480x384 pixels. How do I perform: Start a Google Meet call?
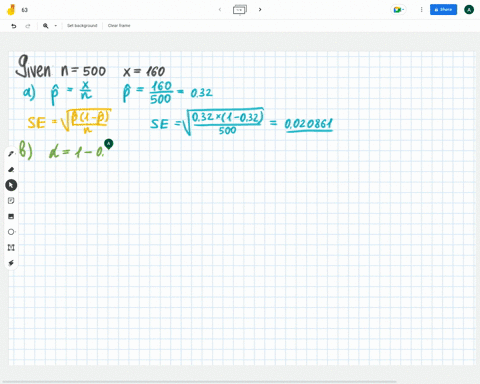[x=398, y=10]
